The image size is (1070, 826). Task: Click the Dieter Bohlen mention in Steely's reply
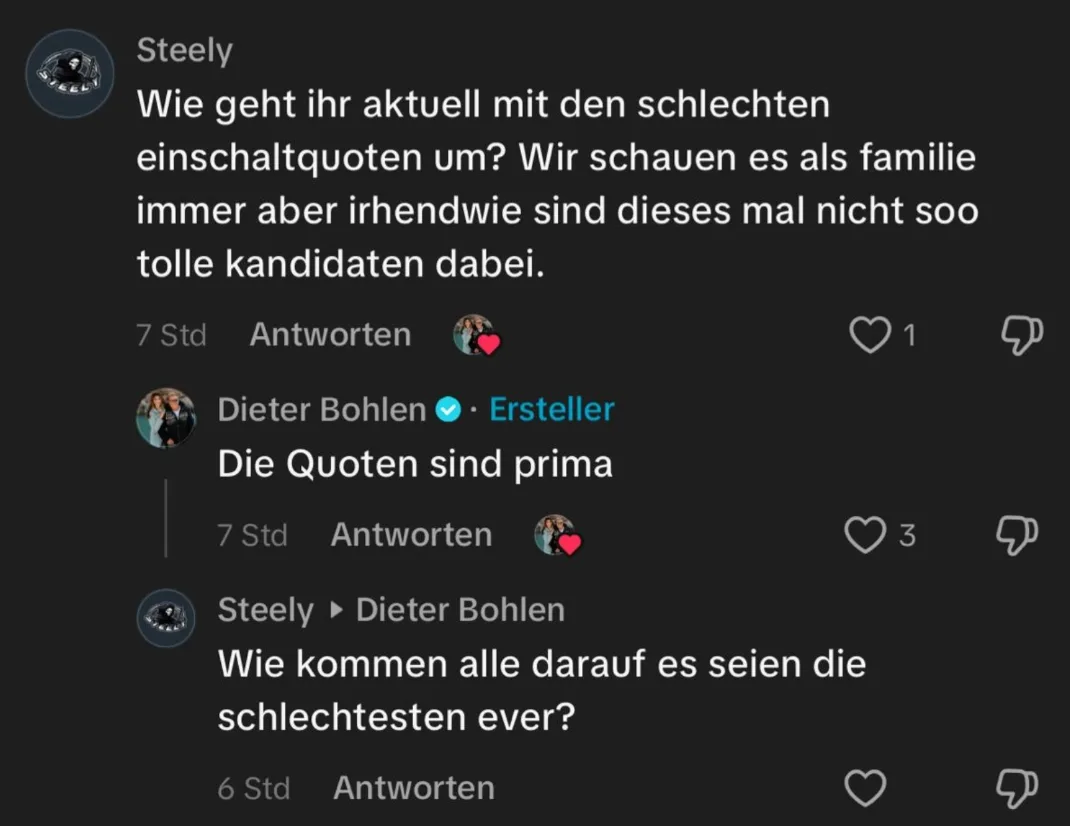pyautogui.click(x=460, y=610)
